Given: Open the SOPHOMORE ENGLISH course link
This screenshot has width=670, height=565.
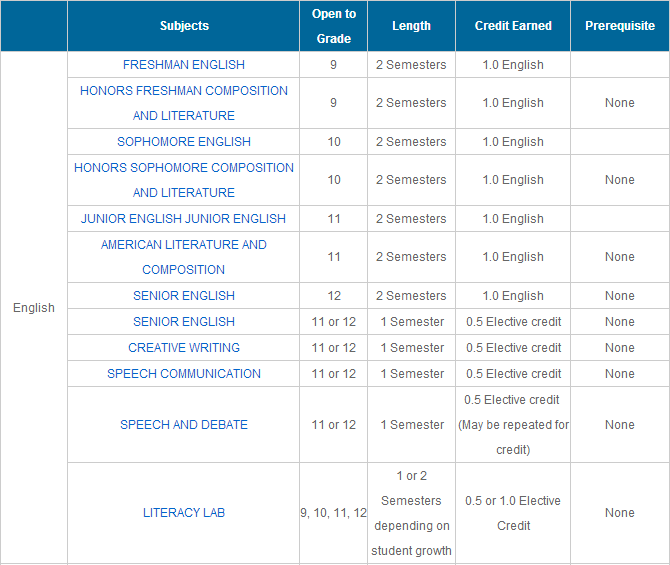Looking at the screenshot, I should [183, 142].
